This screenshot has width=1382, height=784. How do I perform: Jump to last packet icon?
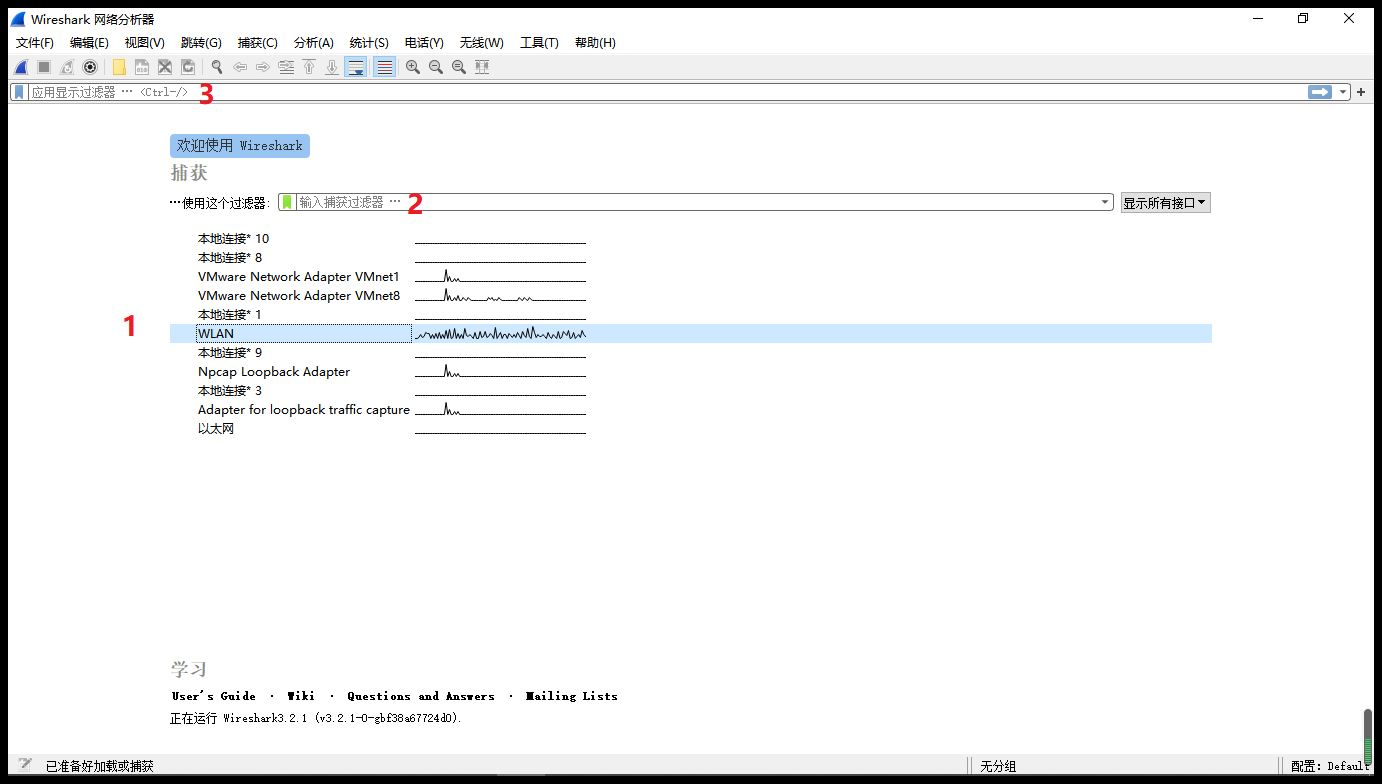[332, 67]
